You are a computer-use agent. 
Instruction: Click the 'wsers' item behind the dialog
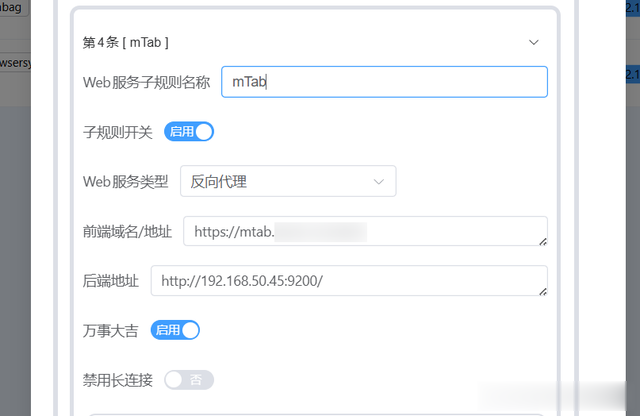pyautogui.click(x=15, y=63)
